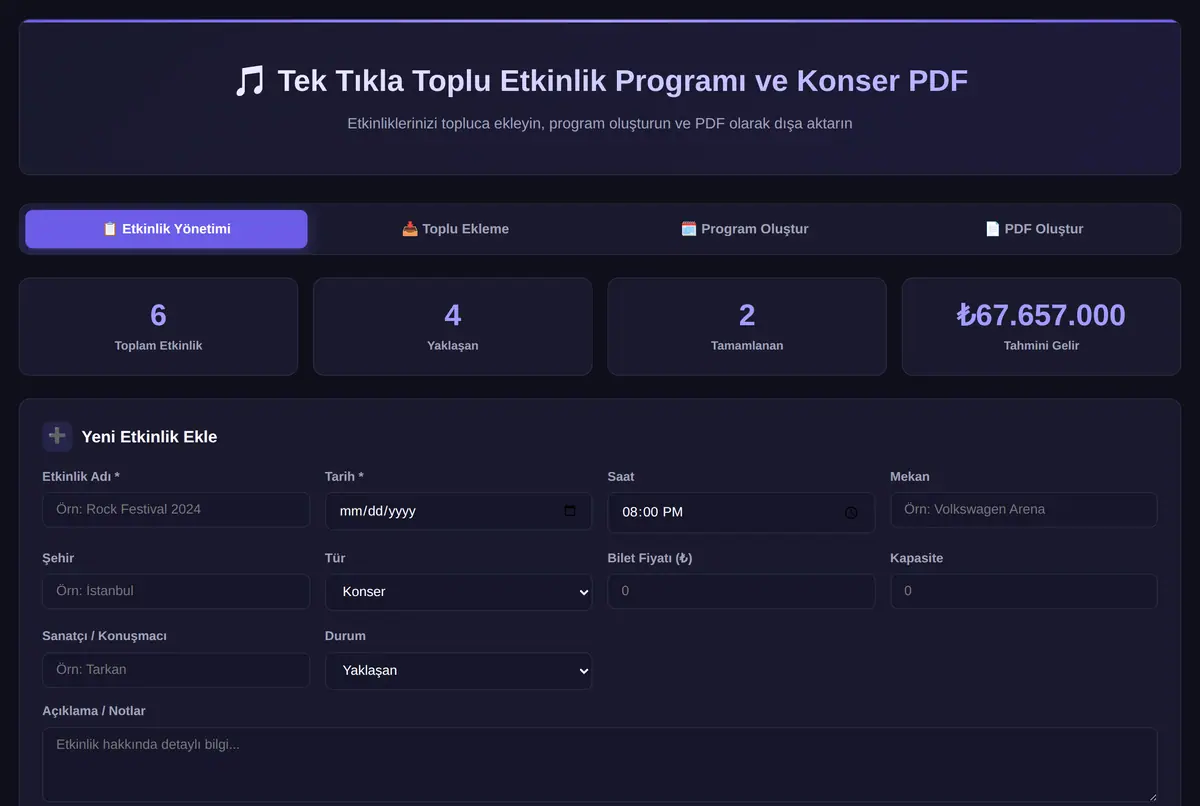This screenshot has height=806, width=1200.
Task: Click the Saat time field
Action: tap(741, 512)
